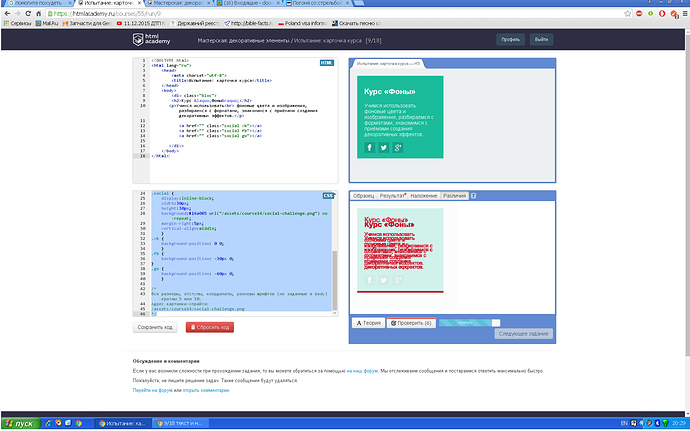Click the Испытание: карточка курса preview tab title
Viewport: 690px width, 431px height.
[388, 64]
